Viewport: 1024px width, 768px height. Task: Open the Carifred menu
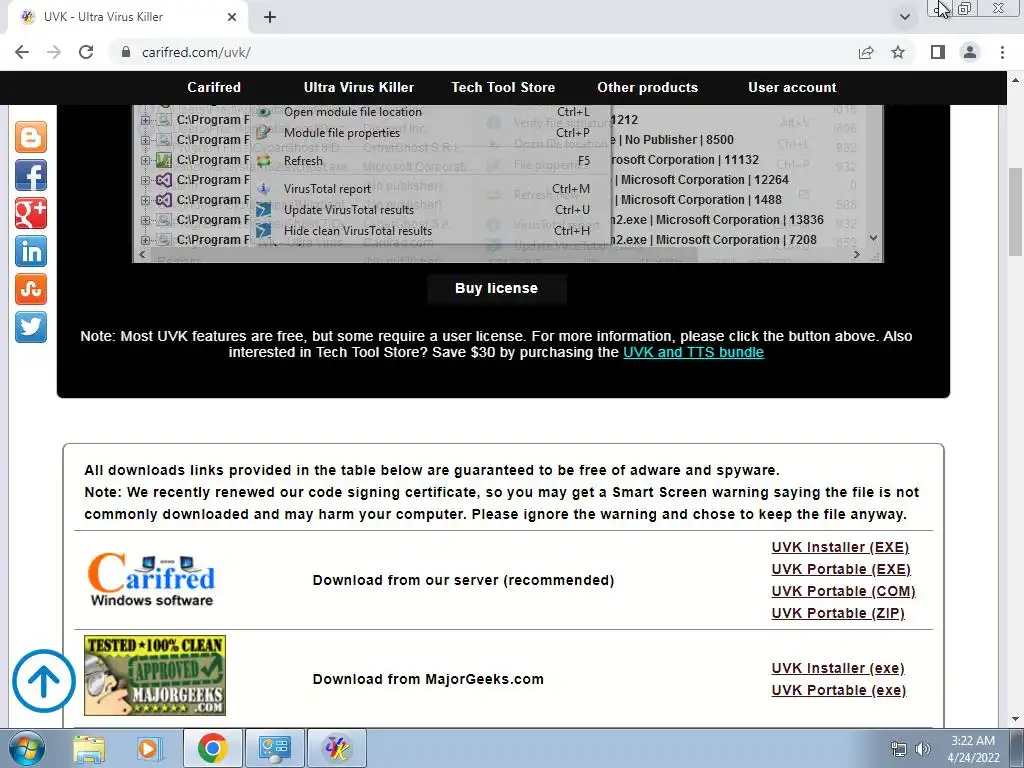214,88
